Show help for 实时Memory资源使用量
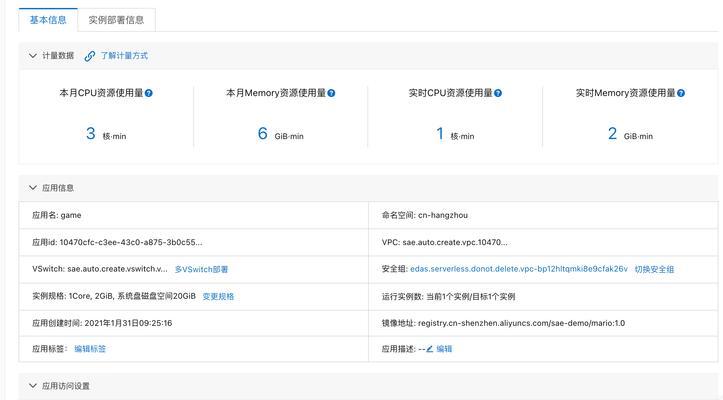The width and height of the screenshot is (723, 400). pyautogui.click(x=681, y=93)
